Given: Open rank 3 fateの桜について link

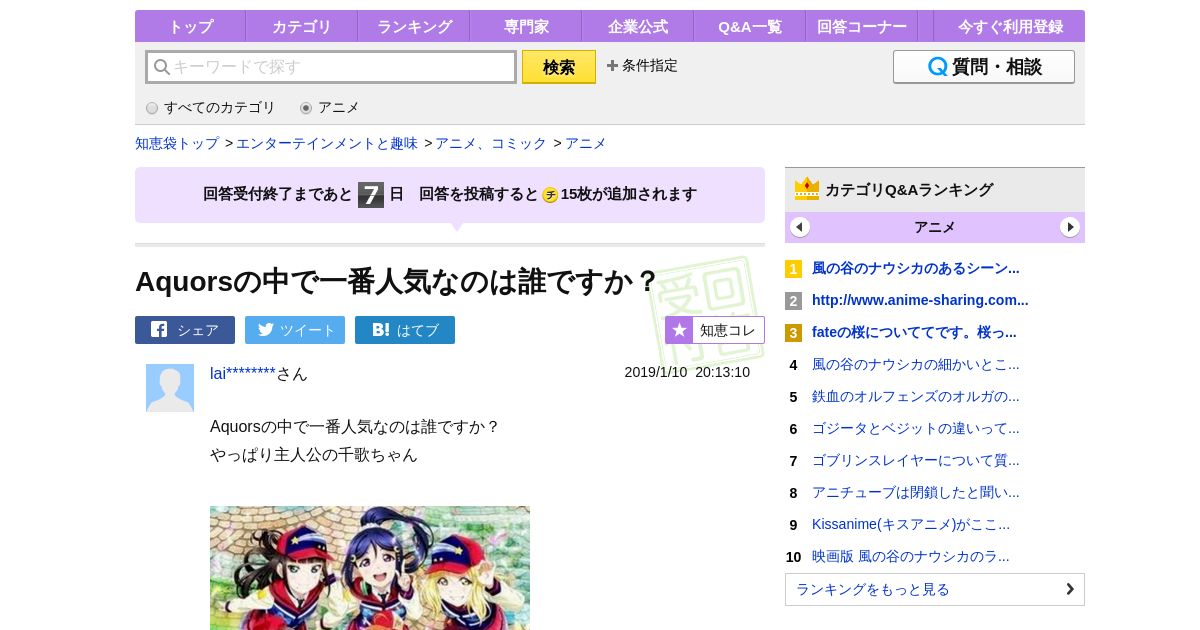Looking at the screenshot, I should pyautogui.click(x=914, y=332).
